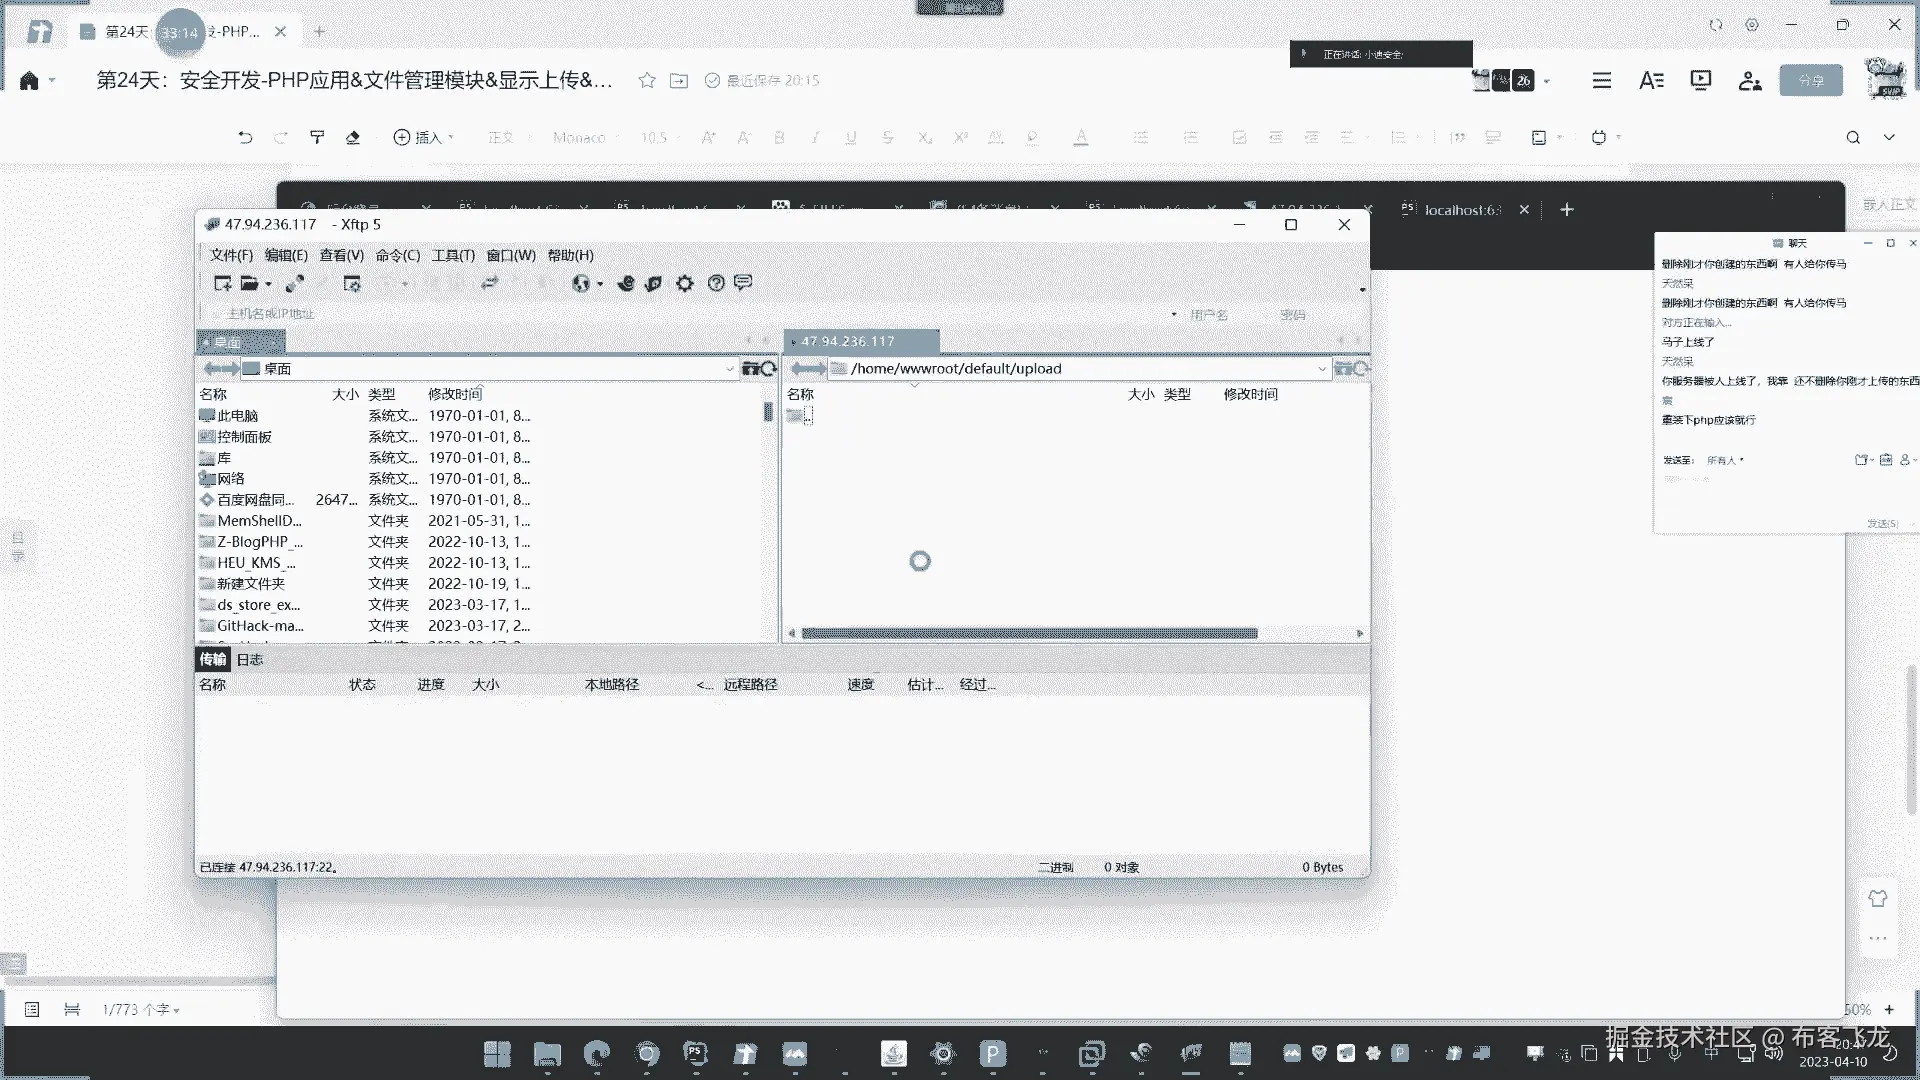Image resolution: width=1920 pixels, height=1080 pixels.
Task: Select the Z-BlogPHP folder in local list
Action: (x=259, y=541)
